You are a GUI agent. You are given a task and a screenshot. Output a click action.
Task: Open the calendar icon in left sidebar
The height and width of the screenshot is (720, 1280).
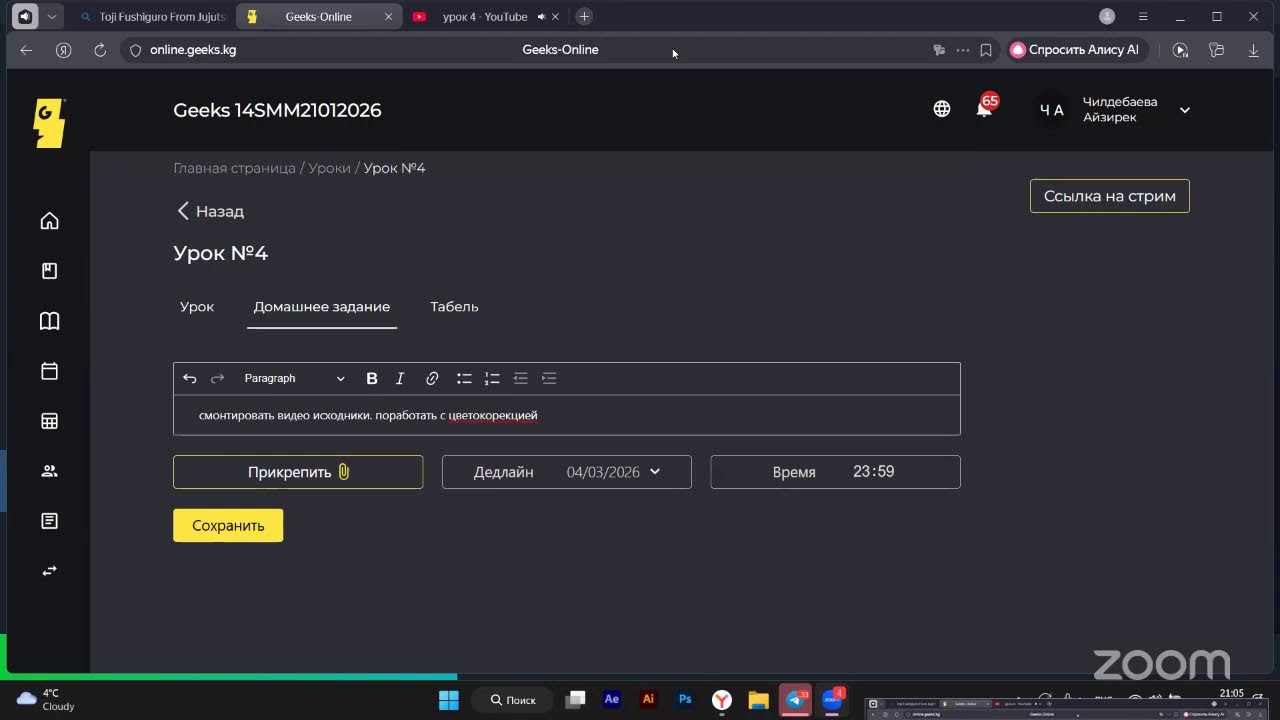[x=49, y=371]
